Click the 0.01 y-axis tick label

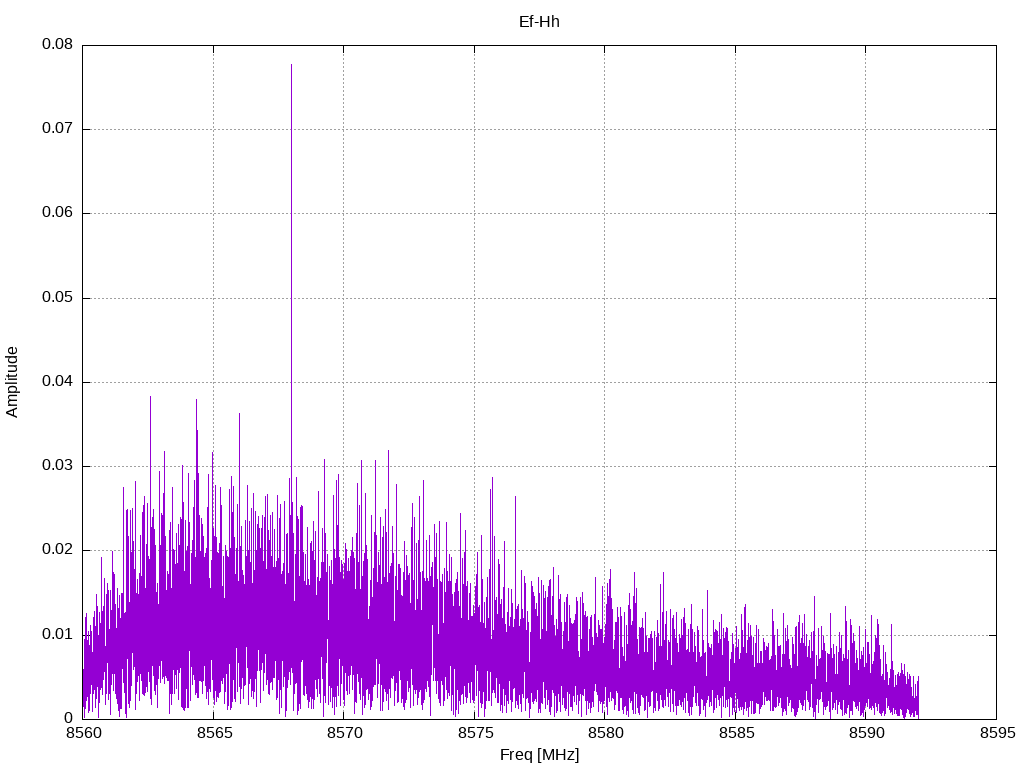(x=57, y=634)
